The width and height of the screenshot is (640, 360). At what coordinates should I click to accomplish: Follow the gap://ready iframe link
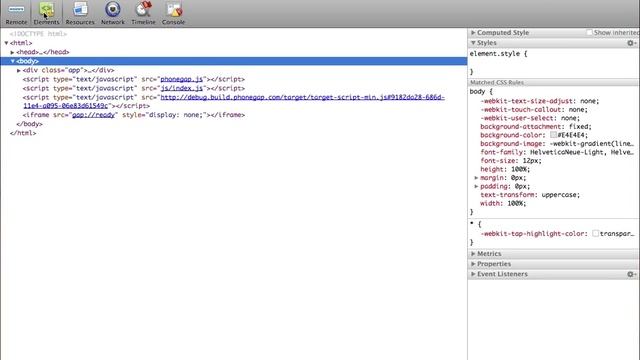(x=93, y=115)
